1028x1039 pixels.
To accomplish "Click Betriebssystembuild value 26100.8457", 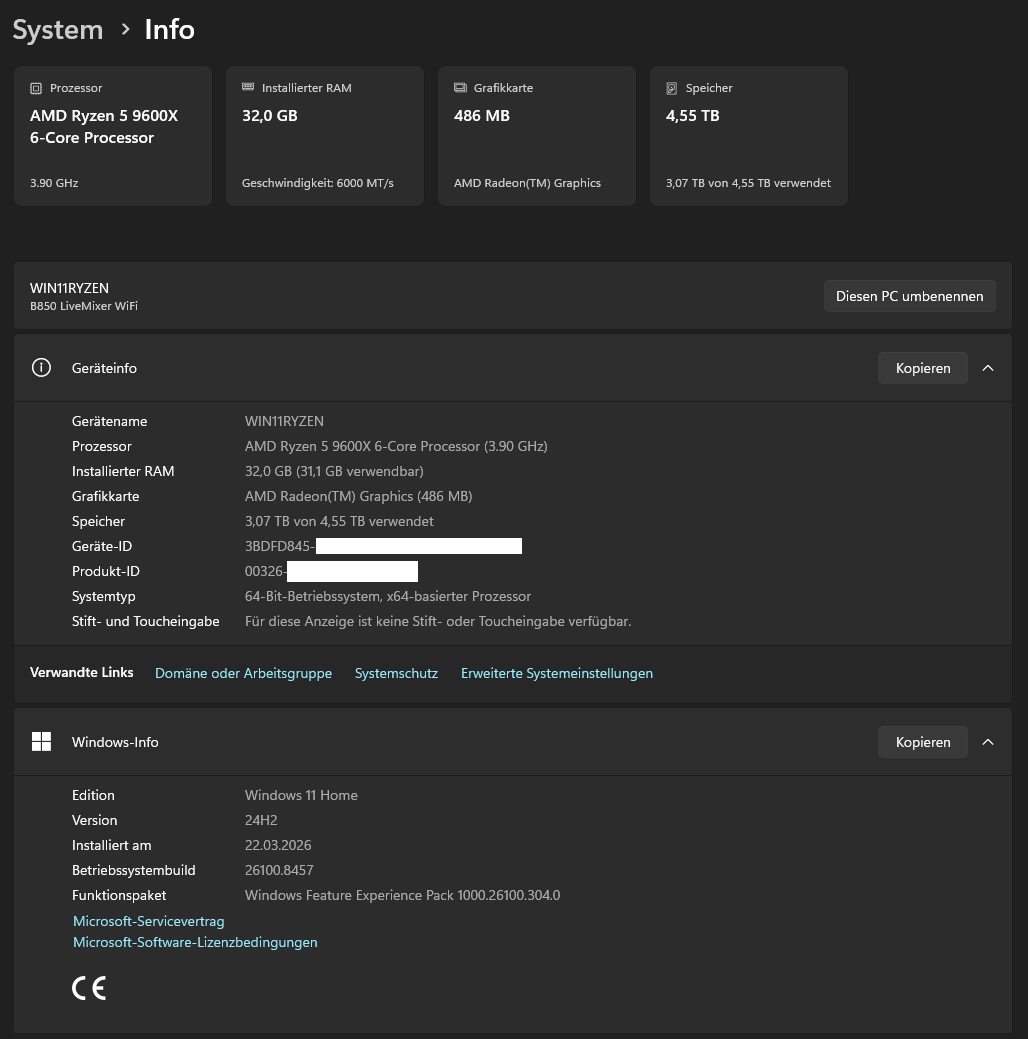I will [x=279, y=870].
